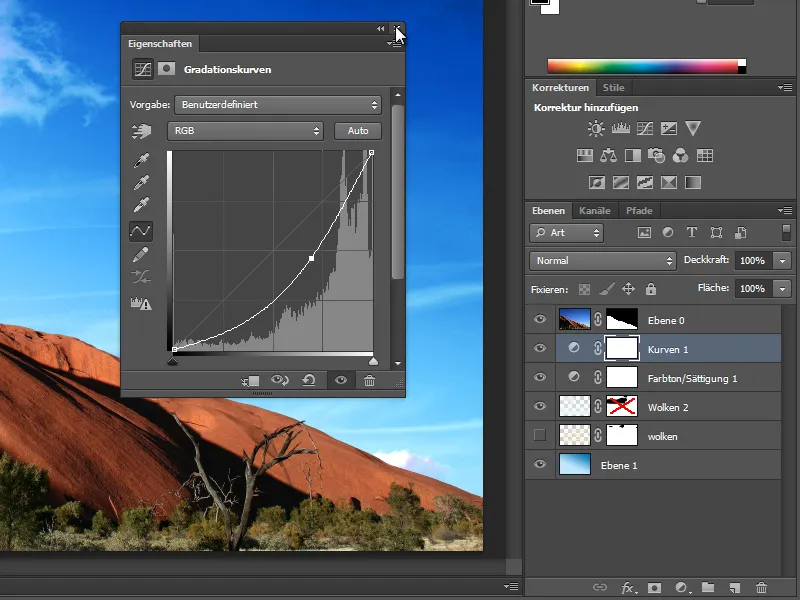Show the hidden wolken layer
800x600 pixels.
[x=540, y=435]
